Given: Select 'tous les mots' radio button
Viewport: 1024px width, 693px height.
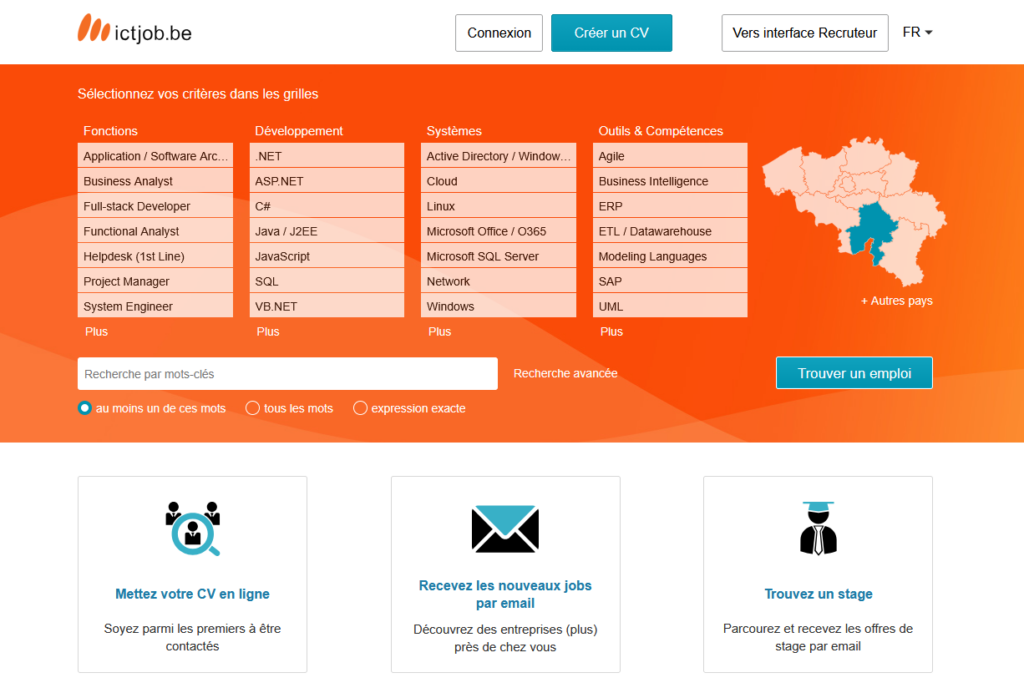Looking at the screenshot, I should 253,408.
